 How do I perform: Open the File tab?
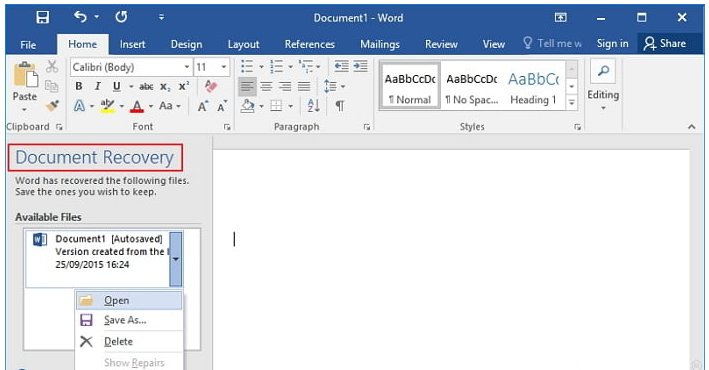[x=28, y=45]
